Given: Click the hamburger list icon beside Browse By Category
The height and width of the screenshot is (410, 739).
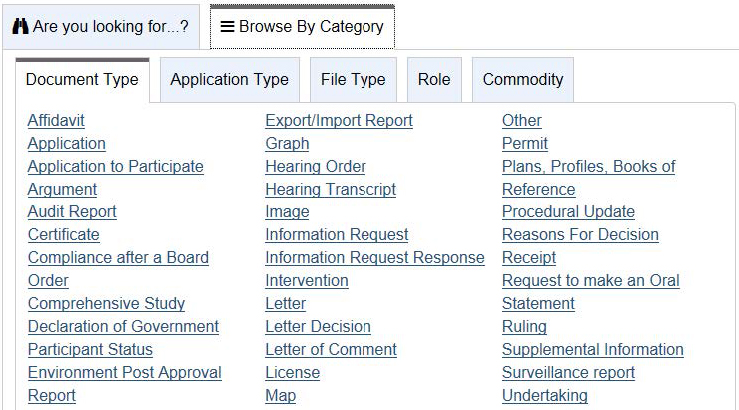Looking at the screenshot, I should [228, 26].
